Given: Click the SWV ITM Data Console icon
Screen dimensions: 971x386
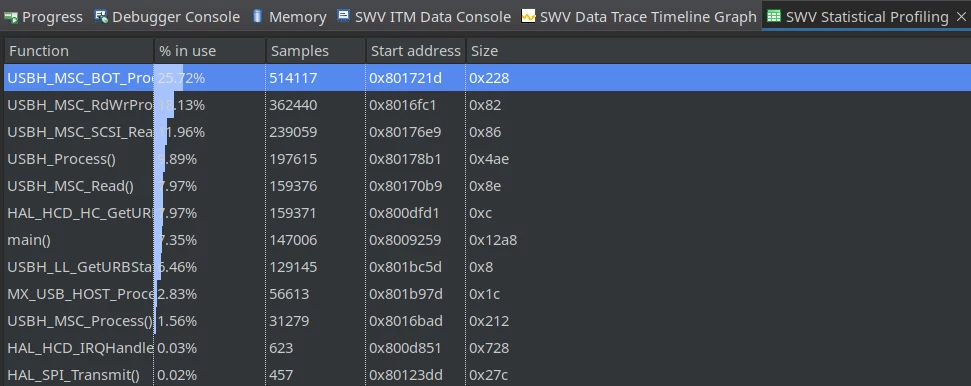Looking at the screenshot, I should coord(344,16).
